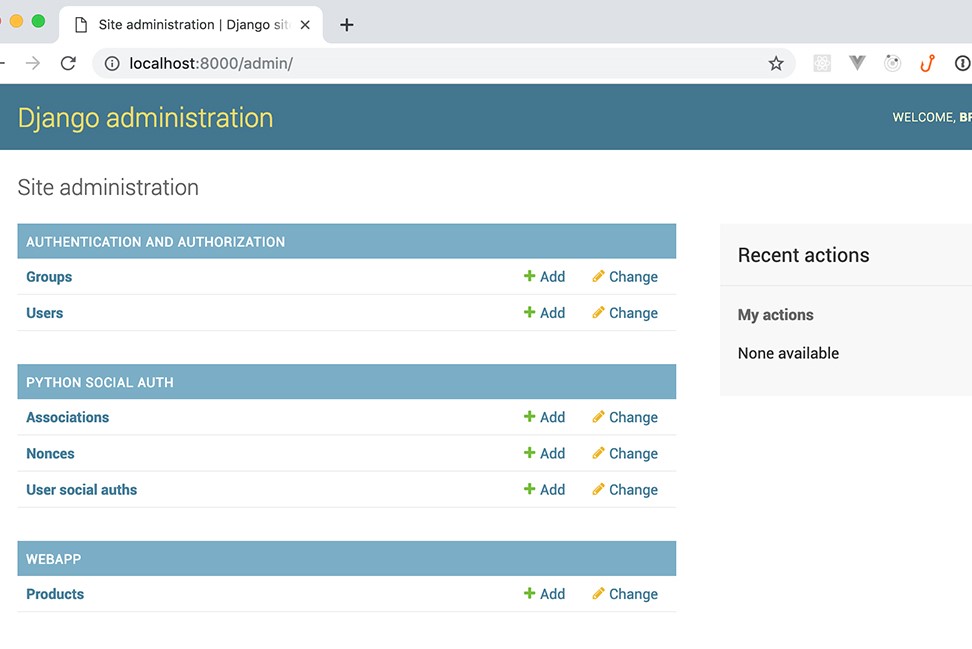Open the Vue devtools extension icon

tap(857, 63)
